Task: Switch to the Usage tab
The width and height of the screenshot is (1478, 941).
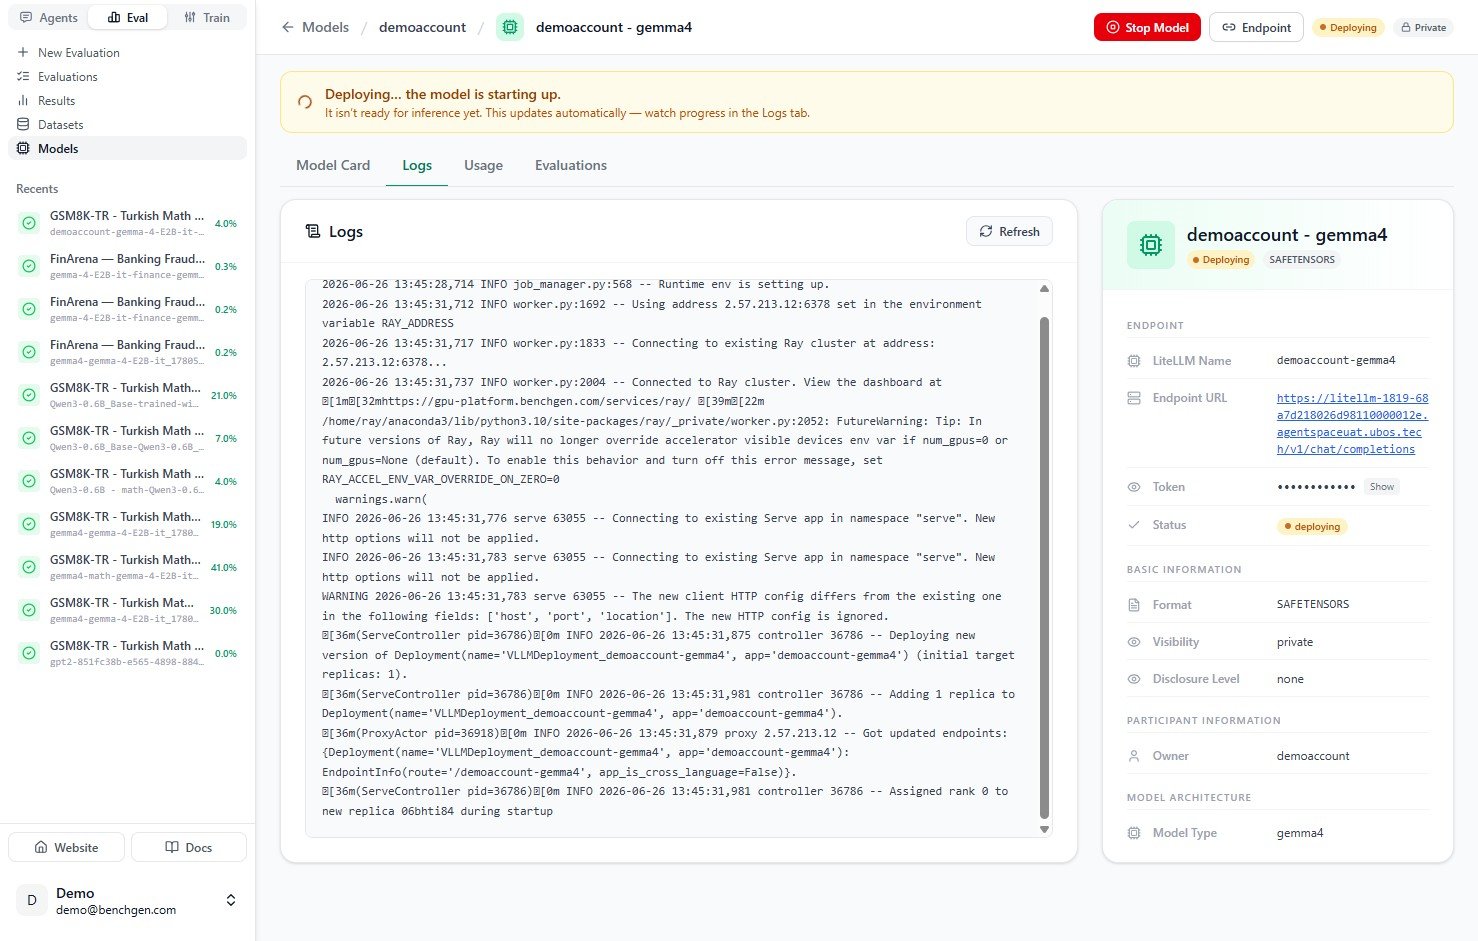Action: tap(483, 165)
